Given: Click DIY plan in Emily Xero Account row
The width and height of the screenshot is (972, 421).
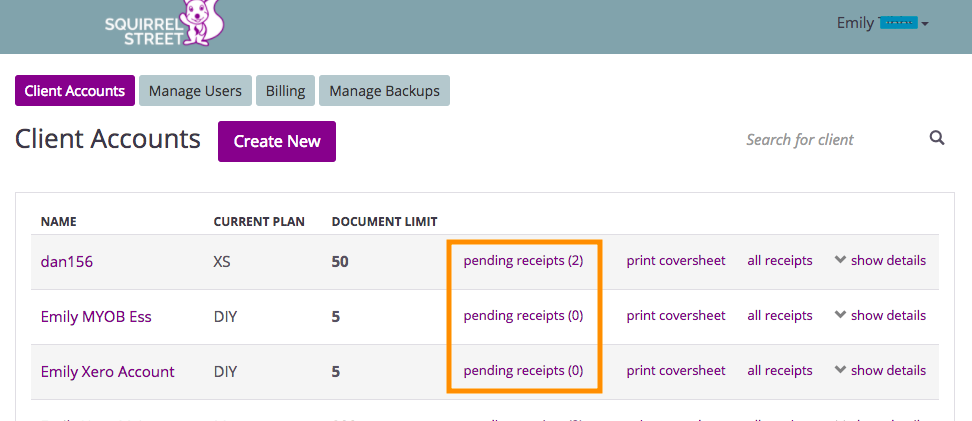Looking at the screenshot, I should pyautogui.click(x=226, y=372).
